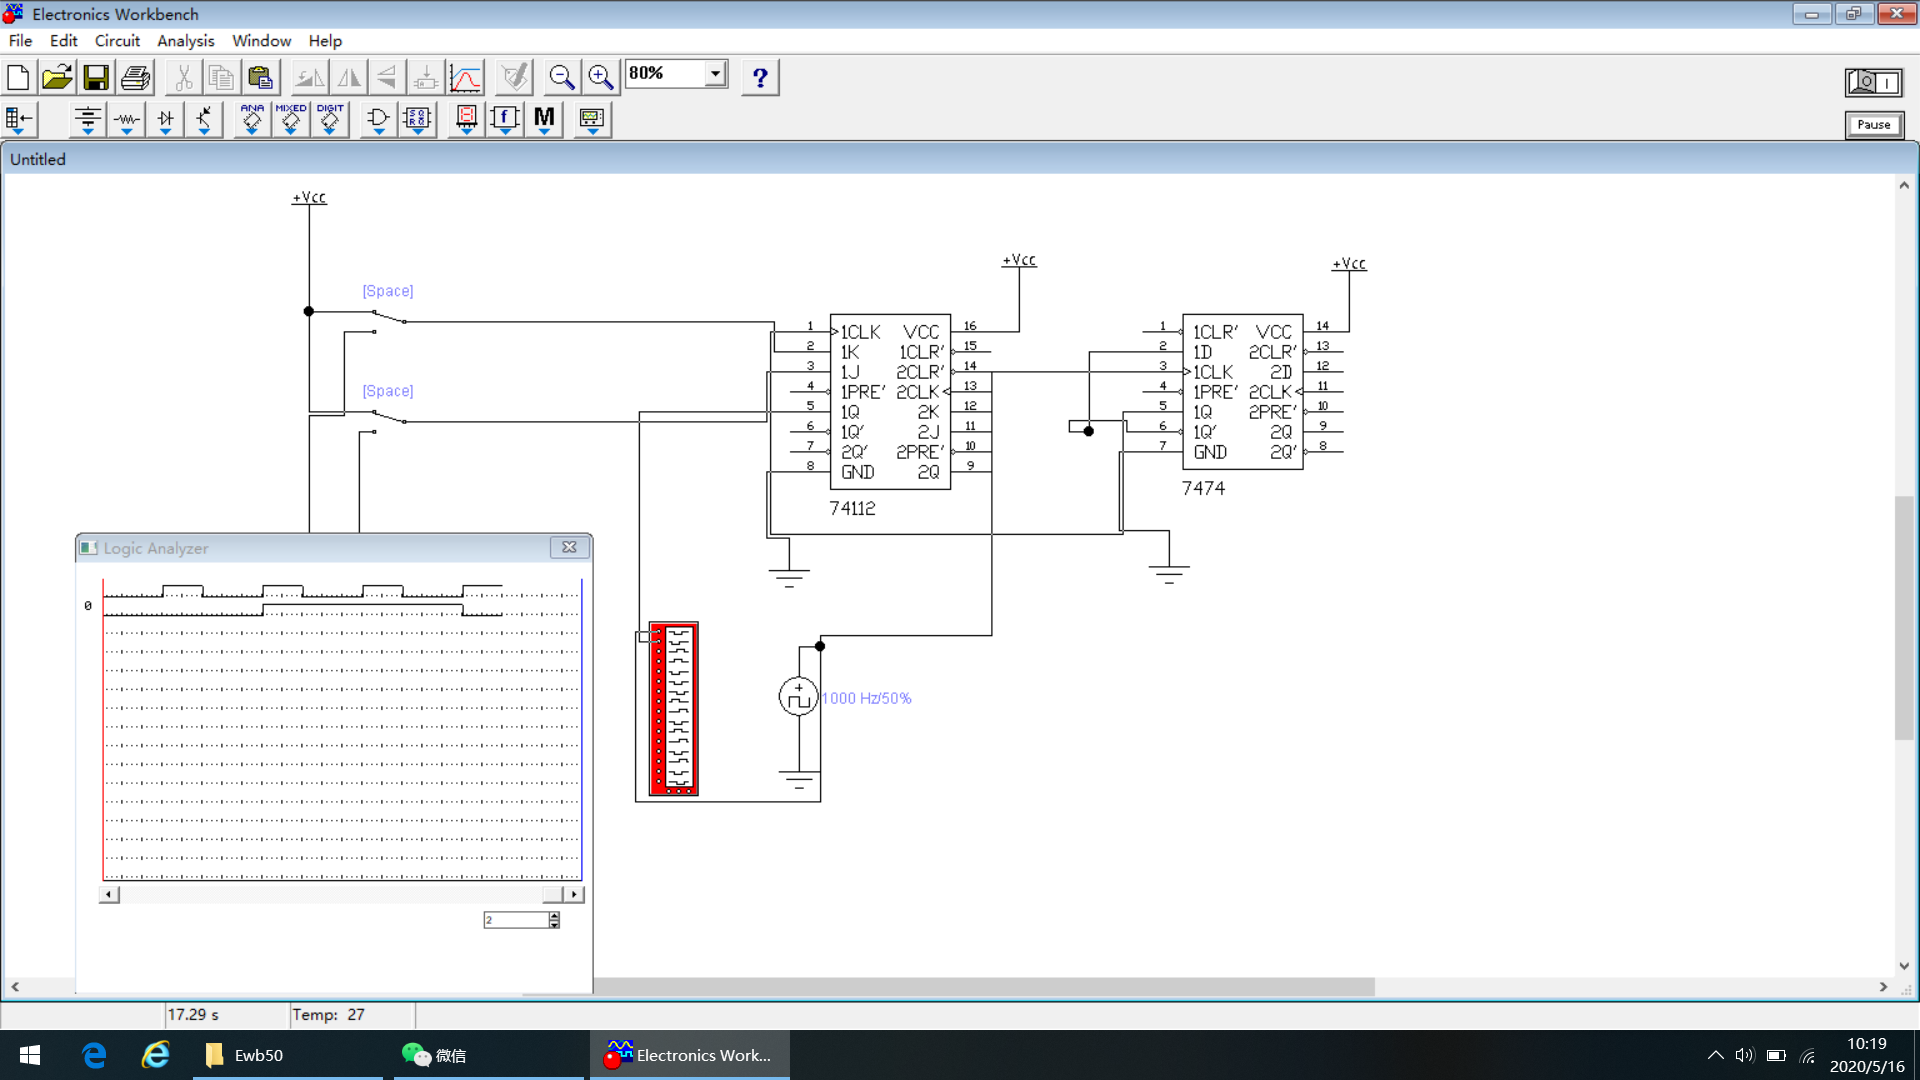
Task: Open the Instruments parts bin
Action: point(592,119)
